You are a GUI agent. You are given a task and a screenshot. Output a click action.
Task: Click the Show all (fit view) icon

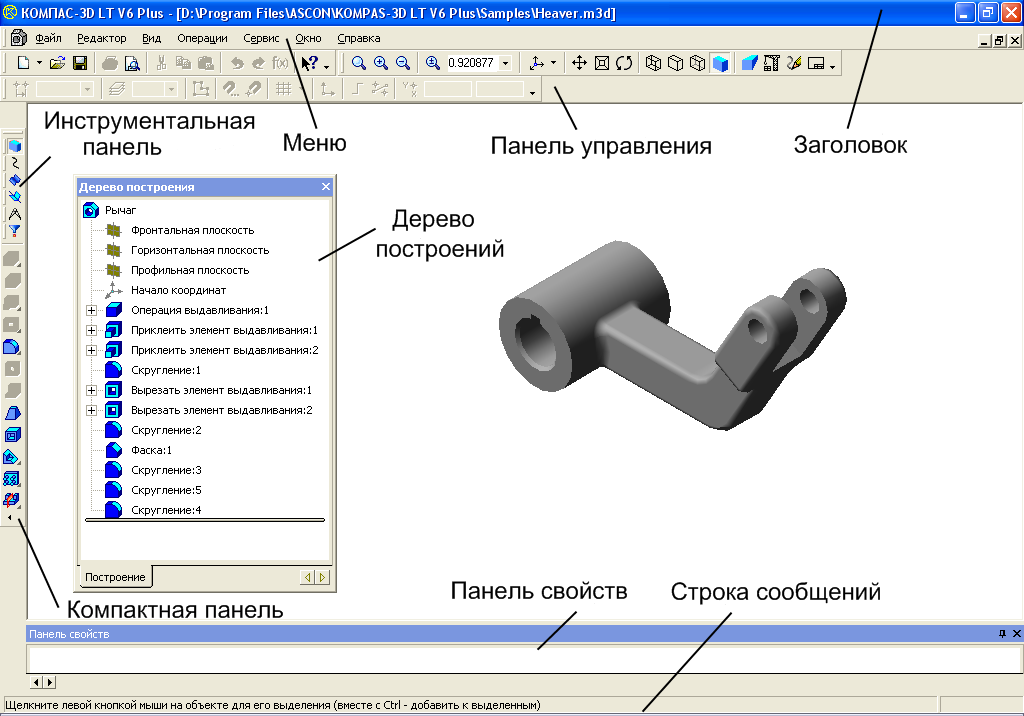pos(602,63)
